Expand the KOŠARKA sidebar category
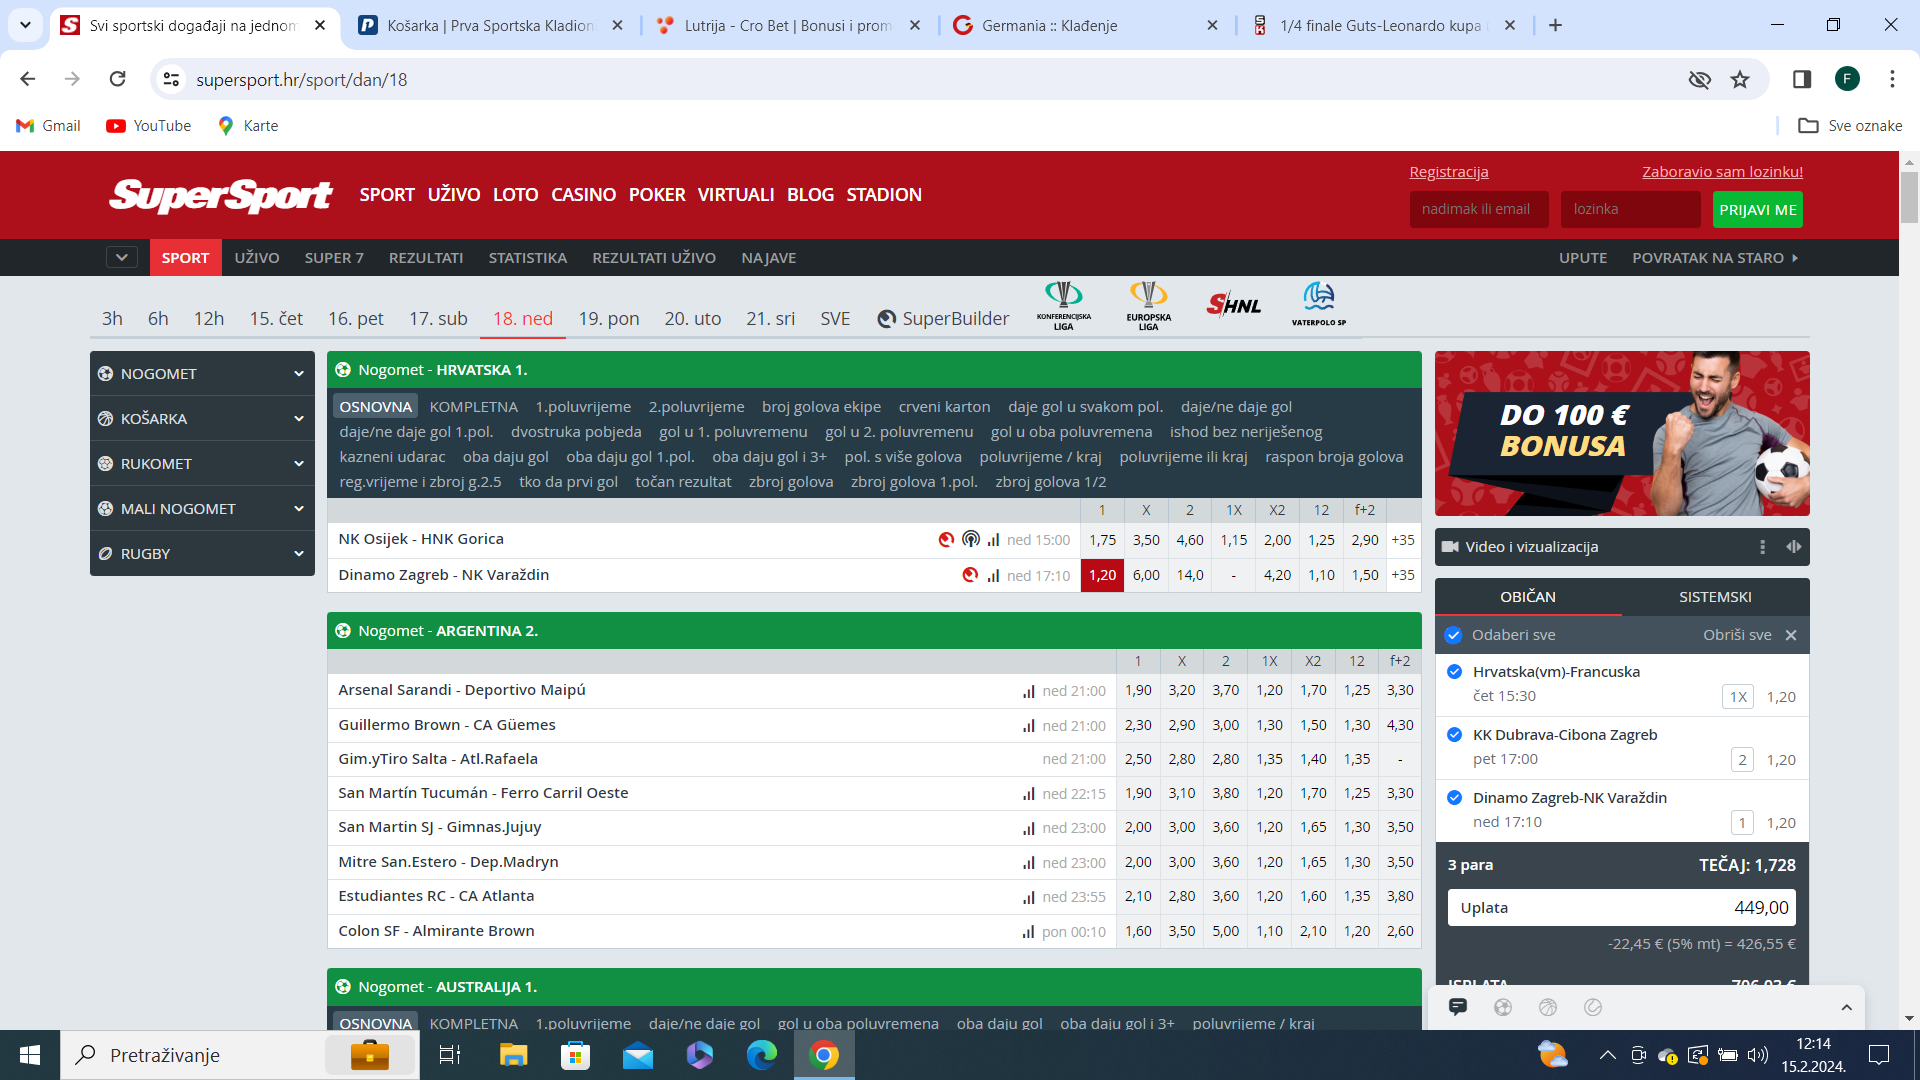Image resolution: width=1920 pixels, height=1080 pixels. coord(202,419)
